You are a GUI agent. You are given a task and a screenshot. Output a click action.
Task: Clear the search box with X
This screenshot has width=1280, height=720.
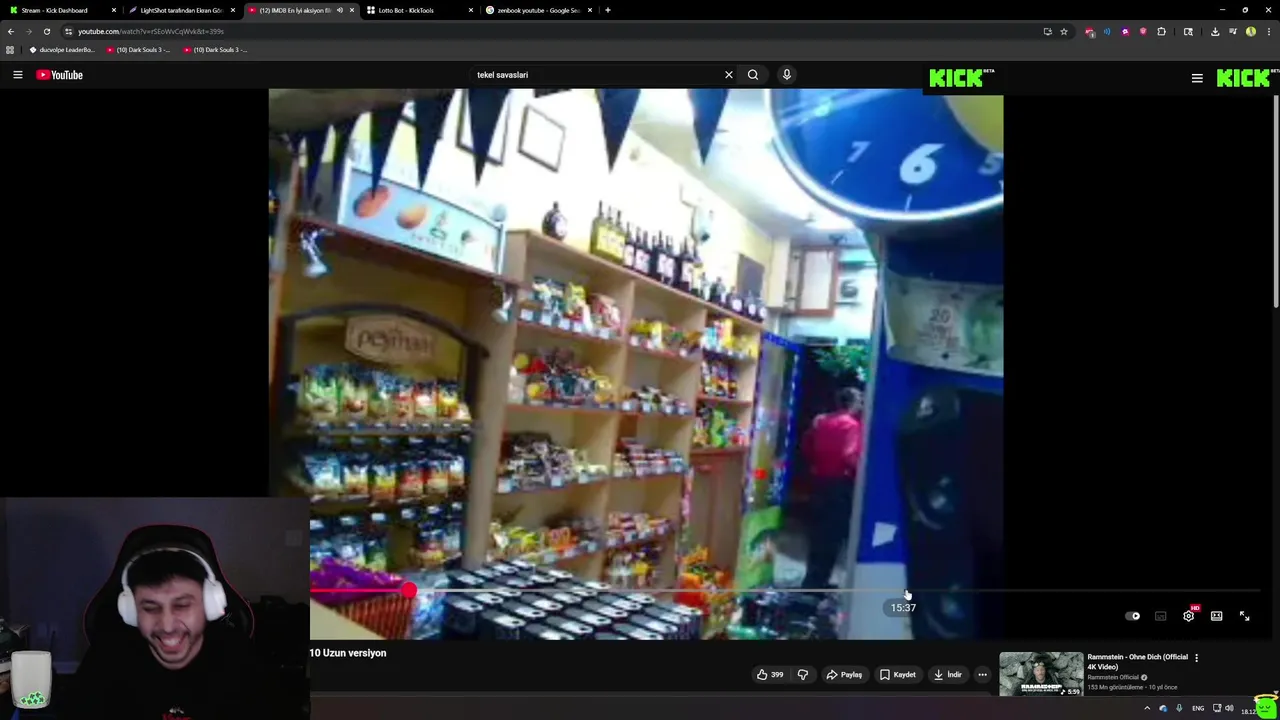729,75
